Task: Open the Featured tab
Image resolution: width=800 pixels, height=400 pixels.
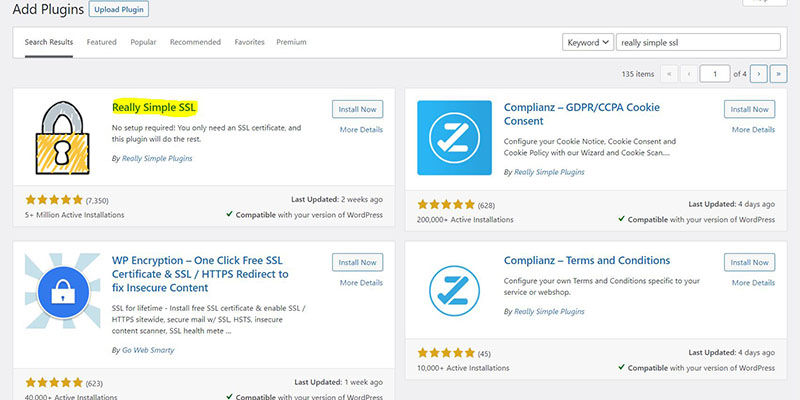Action: pyautogui.click(x=102, y=42)
